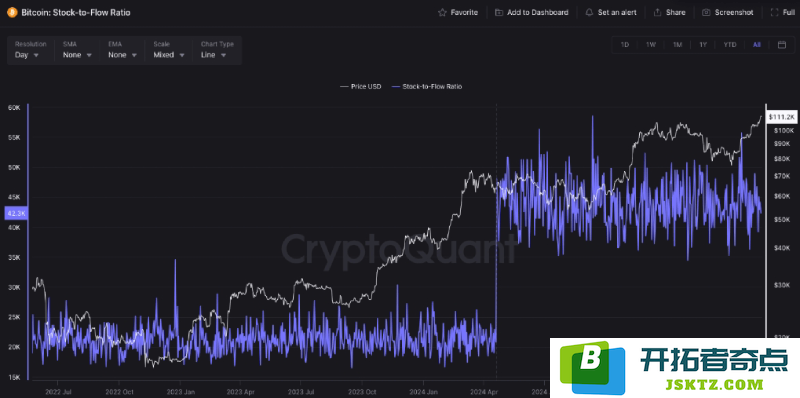Select the 1M time range
800x398 pixels.
[x=677, y=45]
